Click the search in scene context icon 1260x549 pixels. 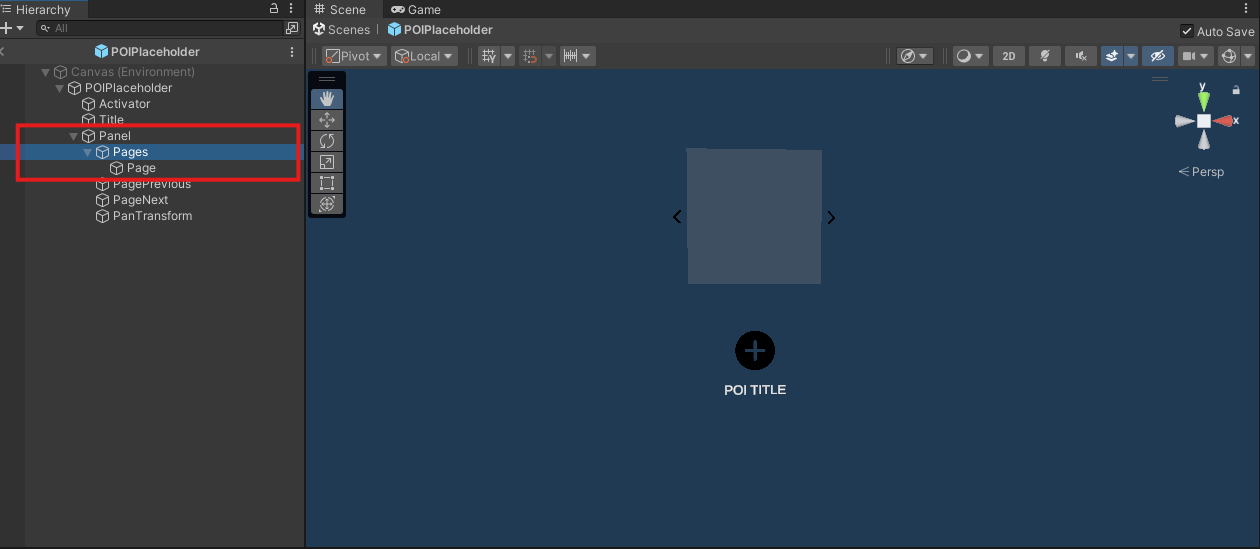tap(291, 28)
